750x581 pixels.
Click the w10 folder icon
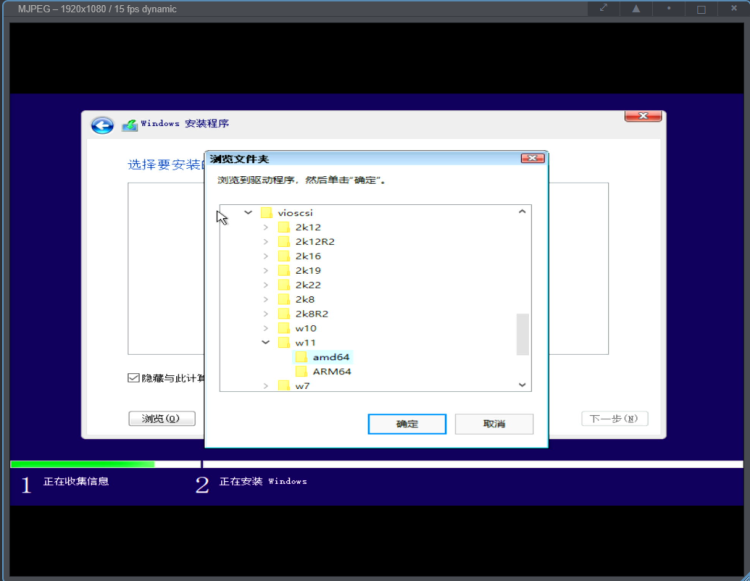(x=284, y=328)
